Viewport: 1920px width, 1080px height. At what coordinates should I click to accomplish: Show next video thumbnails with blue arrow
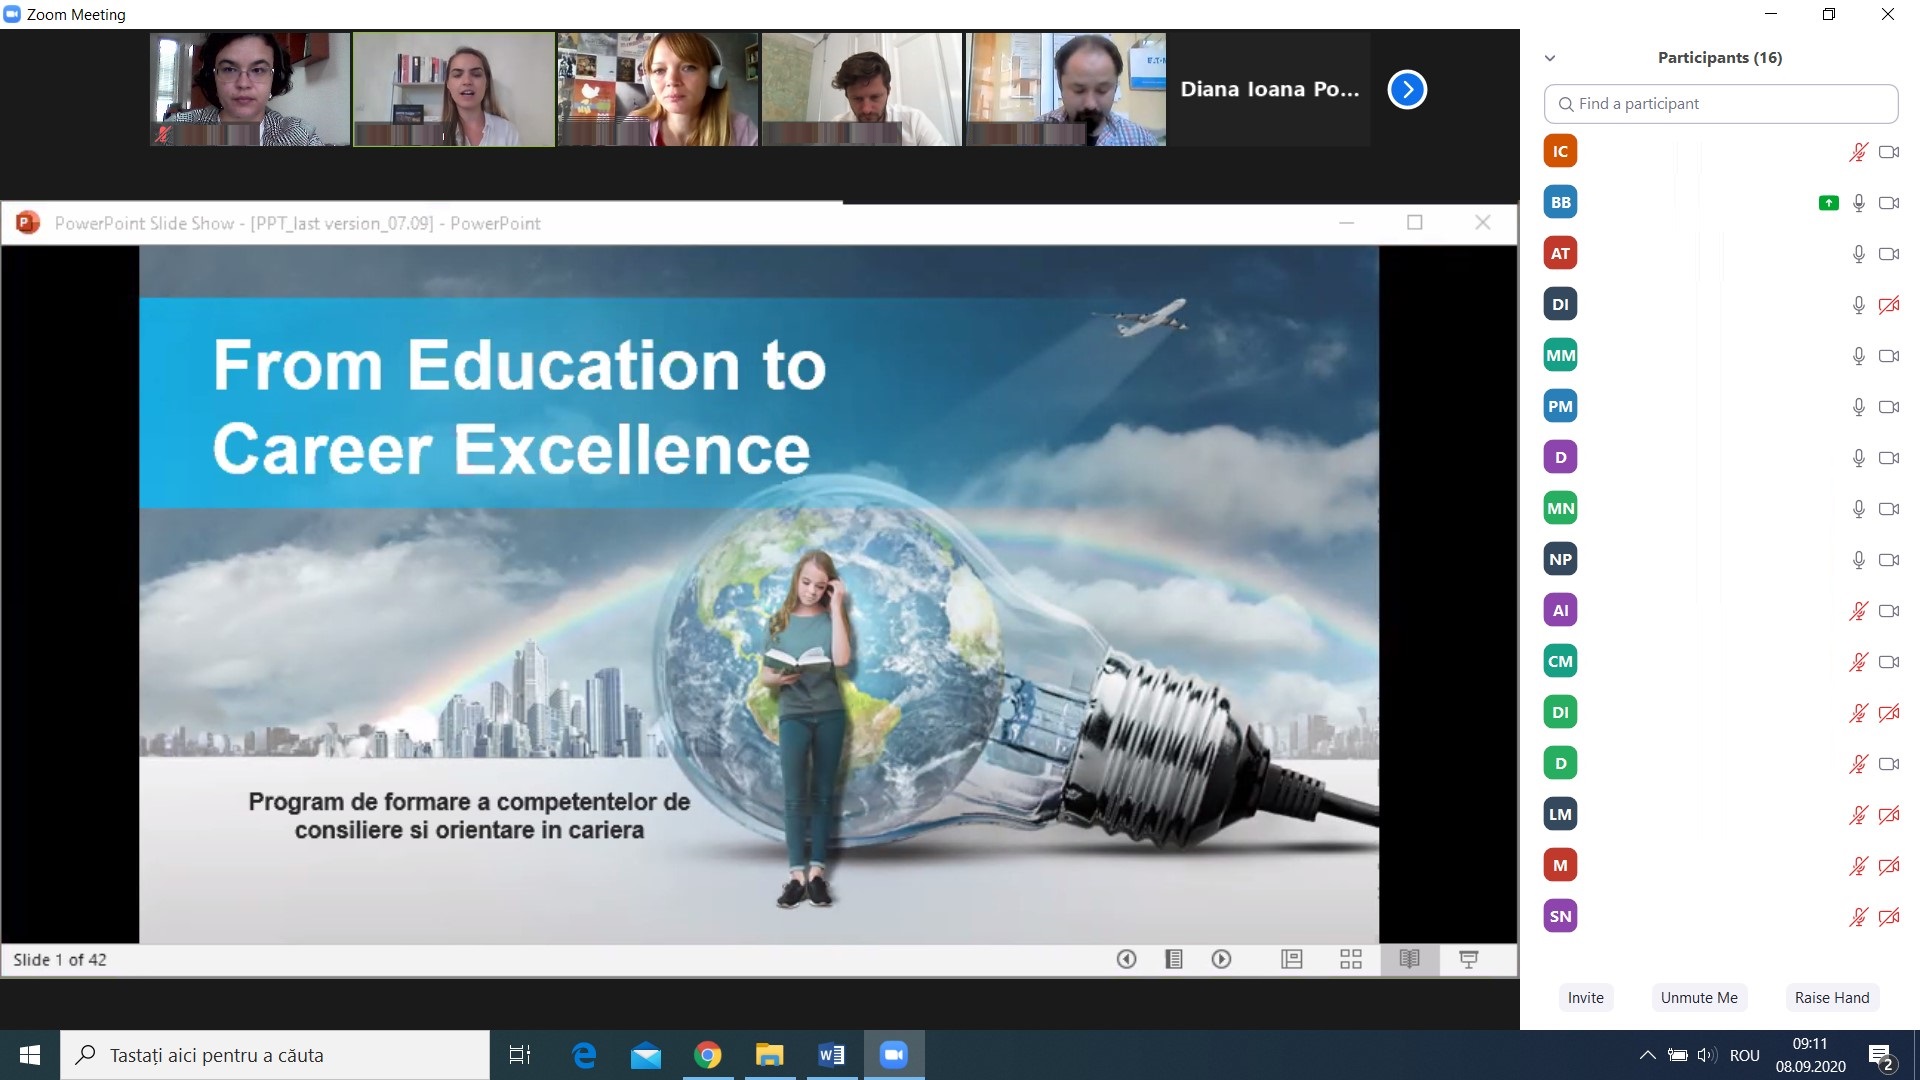[1407, 90]
